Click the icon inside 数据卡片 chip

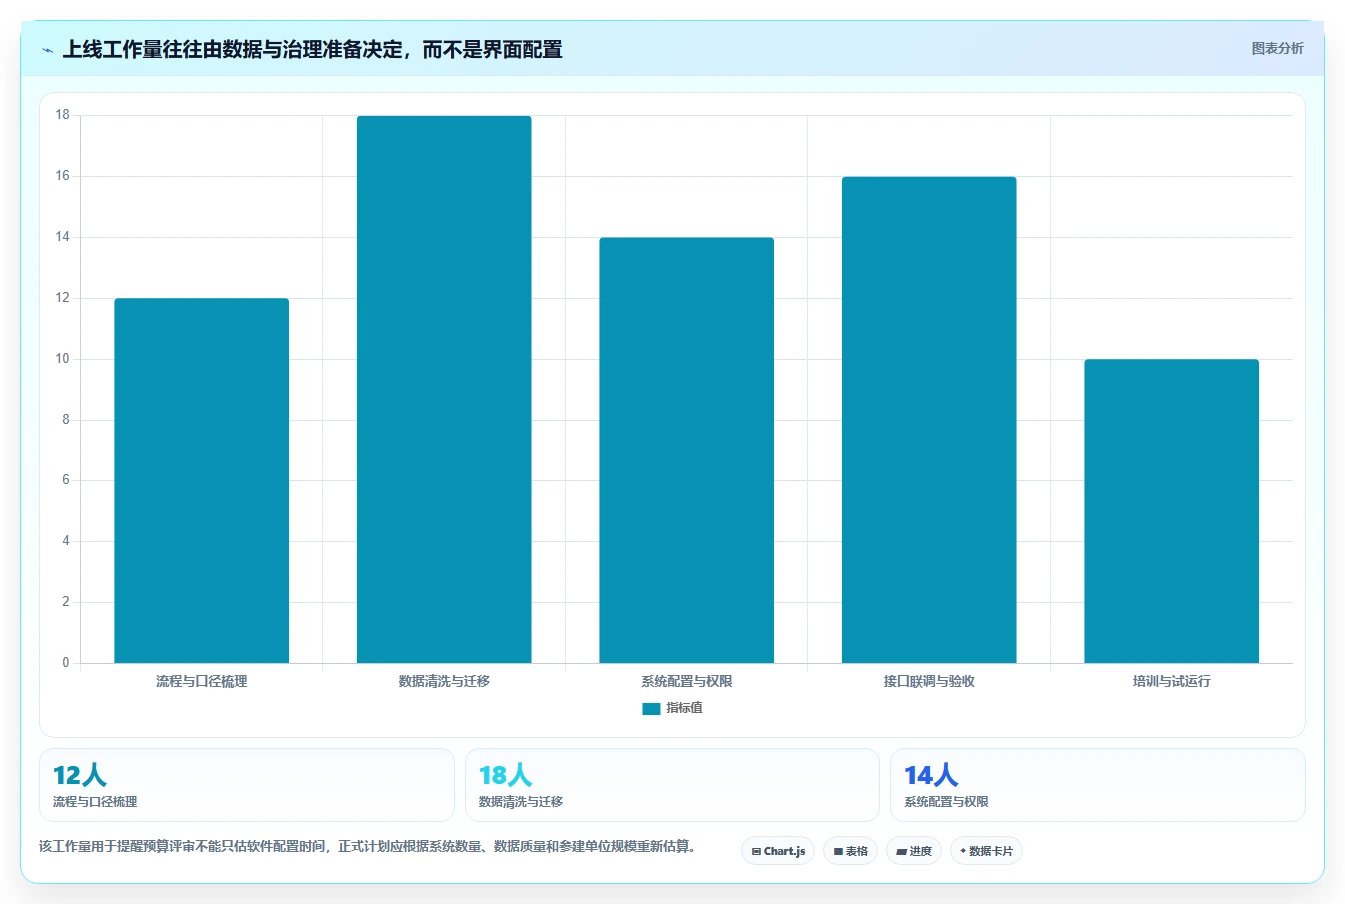(963, 851)
